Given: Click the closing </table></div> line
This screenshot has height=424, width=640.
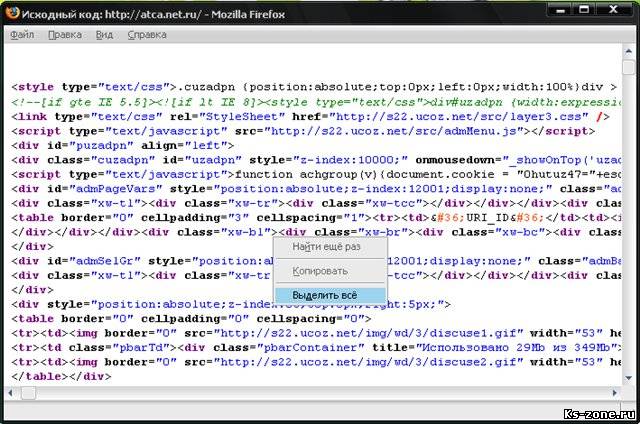Looking at the screenshot, I should 61,377.
